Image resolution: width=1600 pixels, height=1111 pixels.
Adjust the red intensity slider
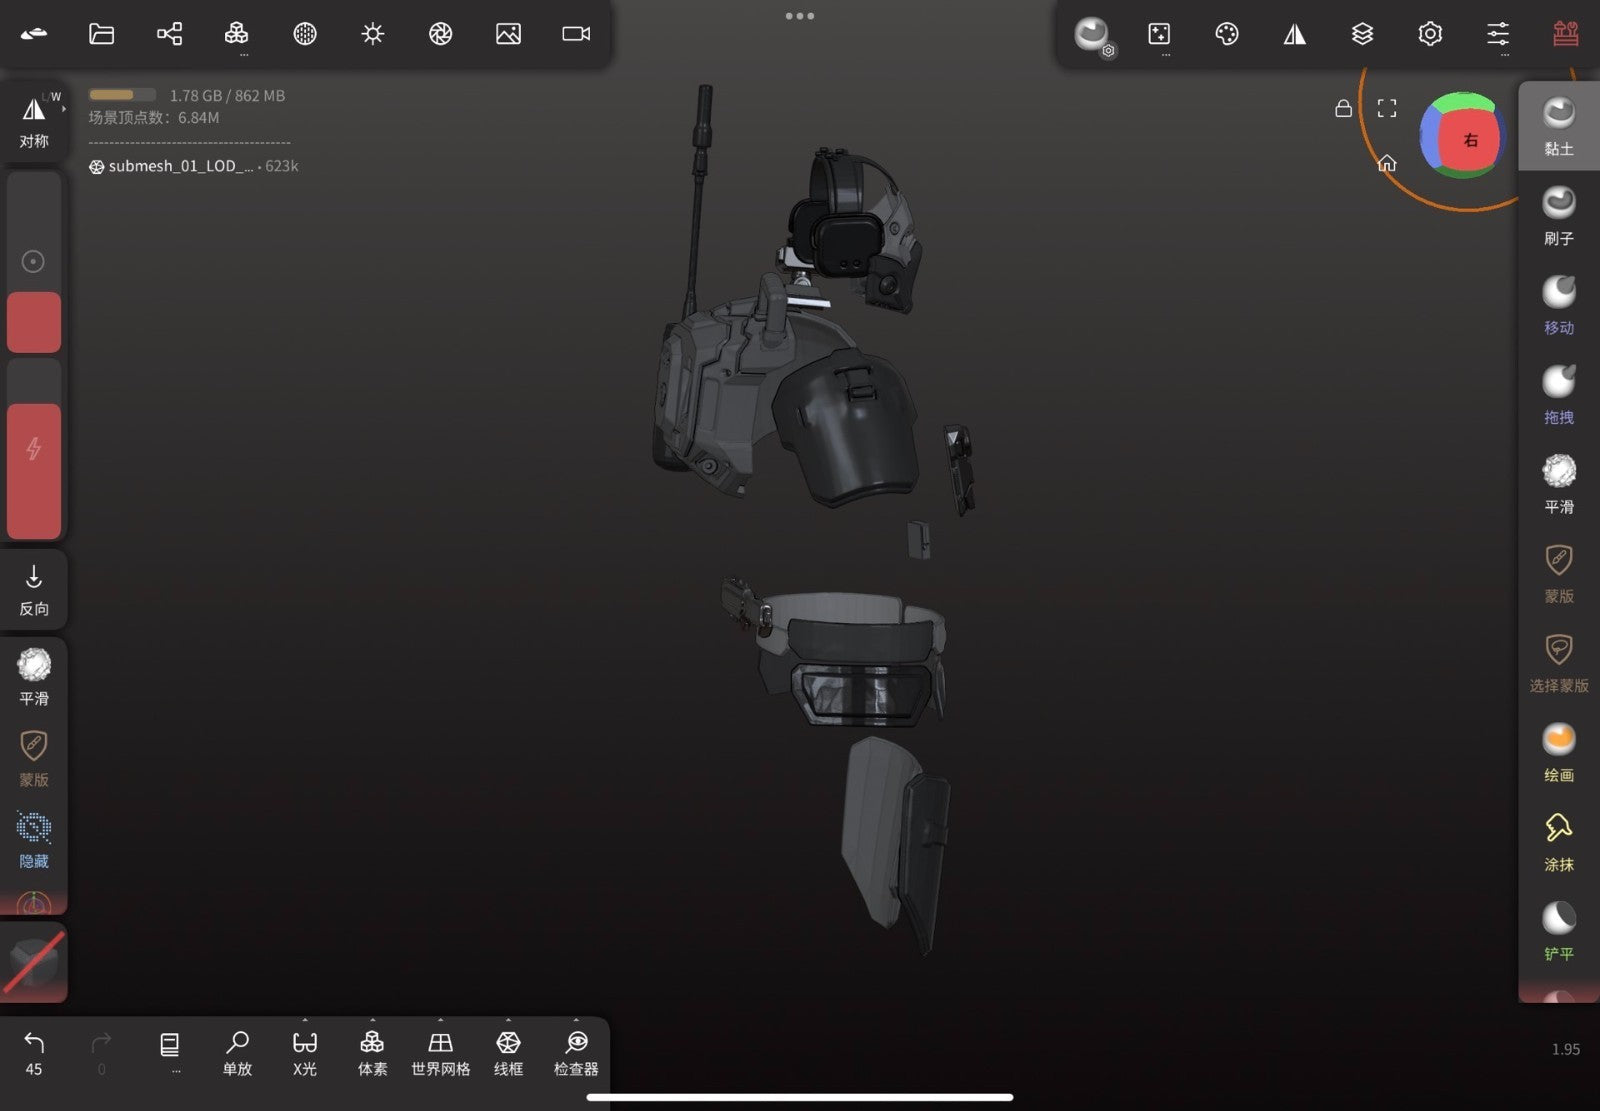pos(34,471)
